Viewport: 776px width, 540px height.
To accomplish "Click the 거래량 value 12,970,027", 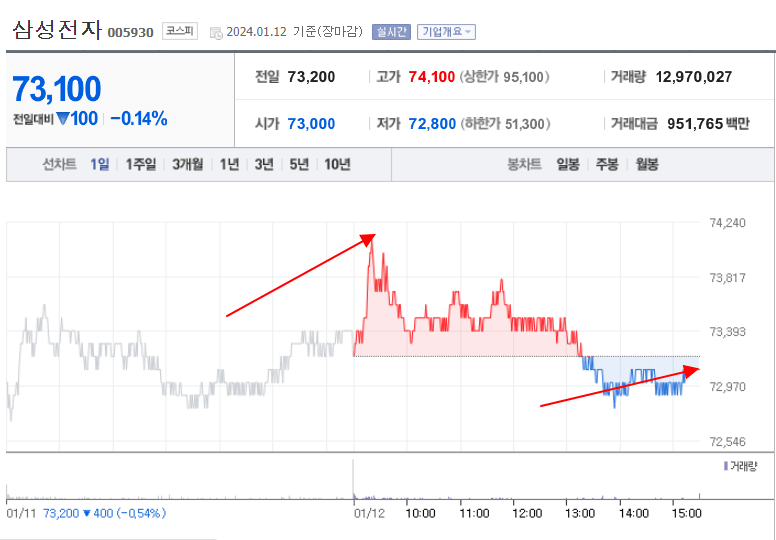I will (693, 77).
